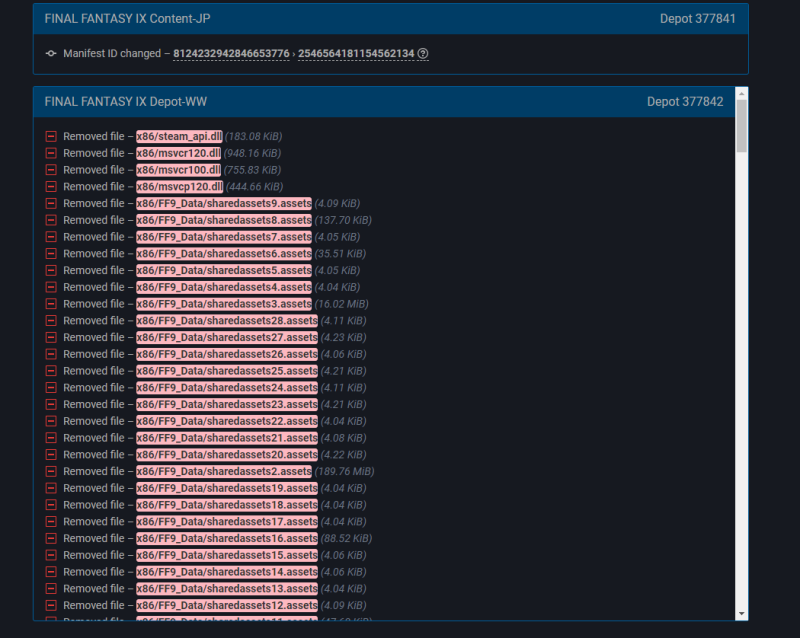Click the removed icon beside x86/msvcr100.dll
The height and width of the screenshot is (638, 800).
point(51,170)
